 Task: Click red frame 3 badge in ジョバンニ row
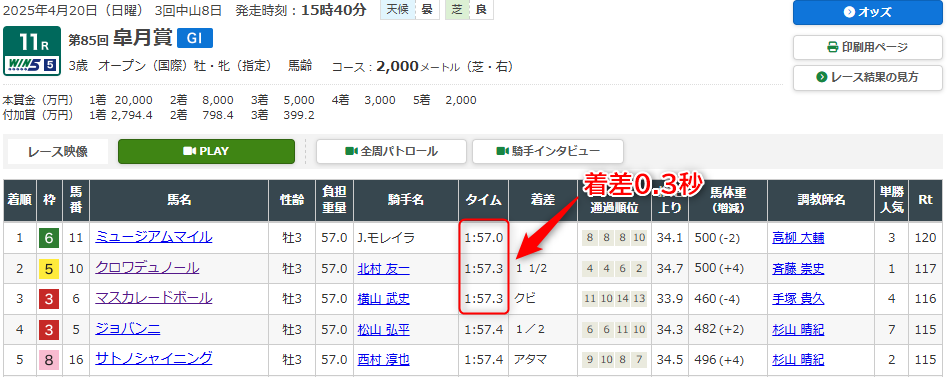point(49,330)
